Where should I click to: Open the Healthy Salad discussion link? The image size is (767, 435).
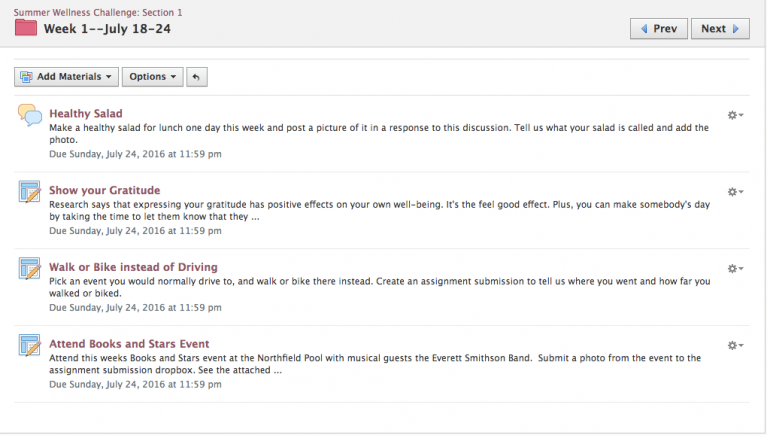tap(86, 114)
